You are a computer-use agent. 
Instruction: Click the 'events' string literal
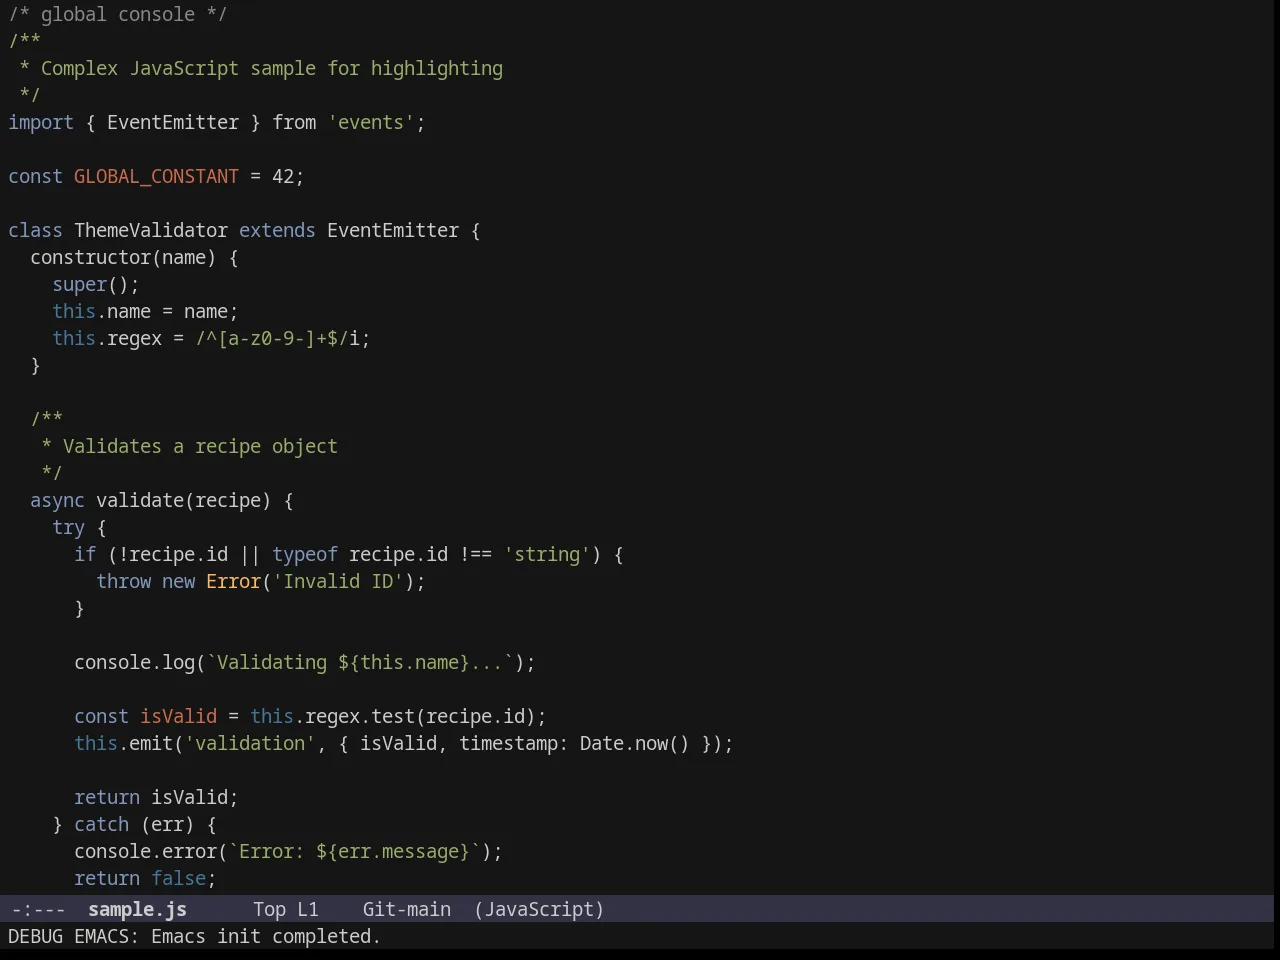point(371,122)
